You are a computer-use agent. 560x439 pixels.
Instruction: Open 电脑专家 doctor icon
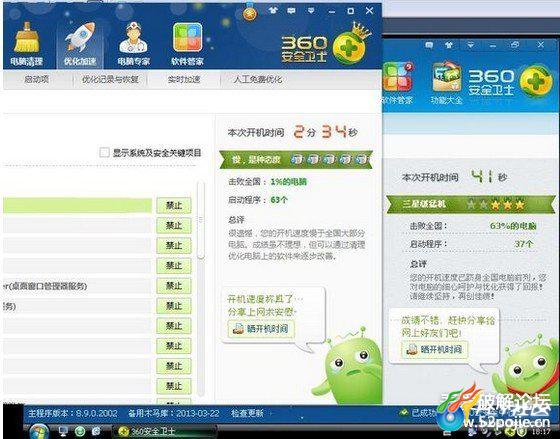click(133, 38)
